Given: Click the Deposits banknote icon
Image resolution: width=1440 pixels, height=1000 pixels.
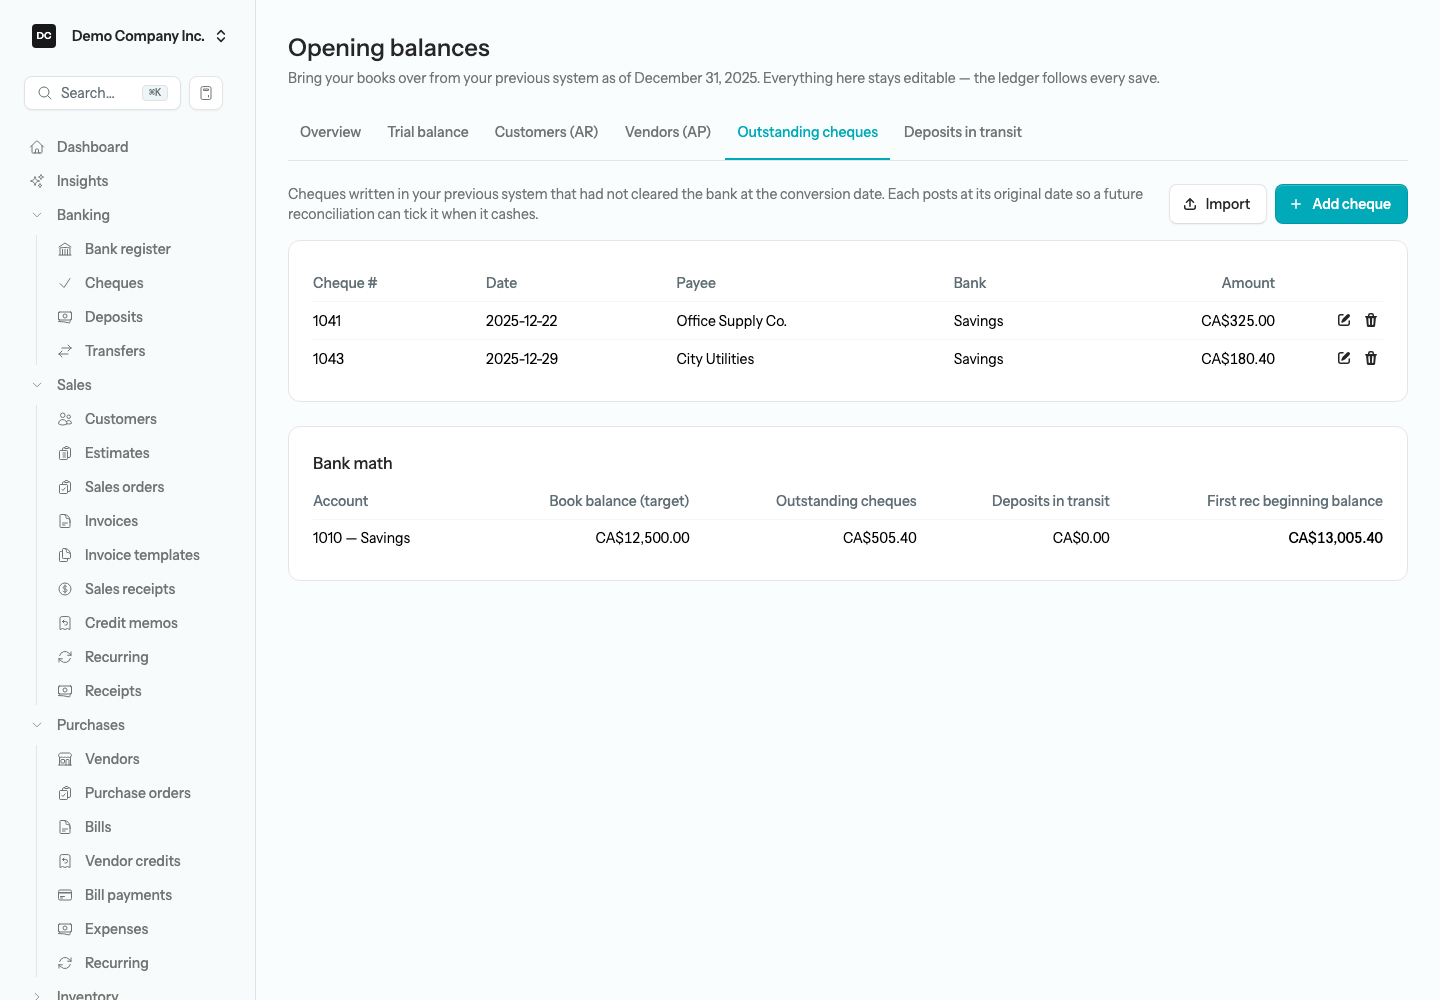Looking at the screenshot, I should click(x=65, y=317).
